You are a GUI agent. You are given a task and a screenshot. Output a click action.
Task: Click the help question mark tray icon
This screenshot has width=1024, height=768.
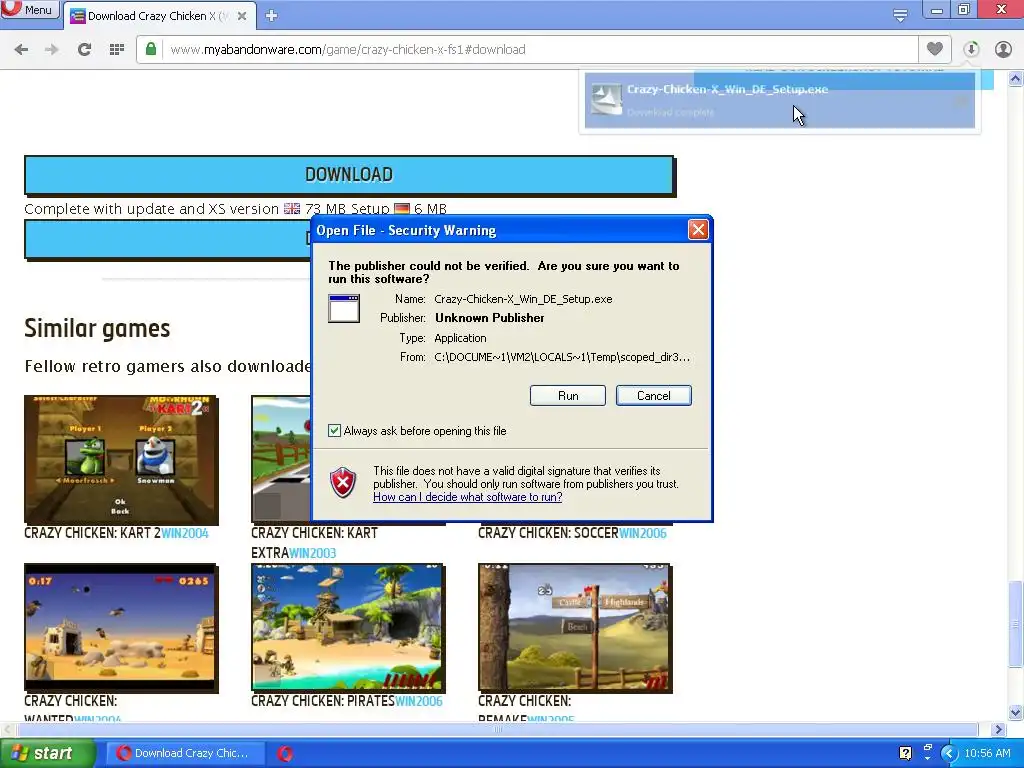point(905,753)
